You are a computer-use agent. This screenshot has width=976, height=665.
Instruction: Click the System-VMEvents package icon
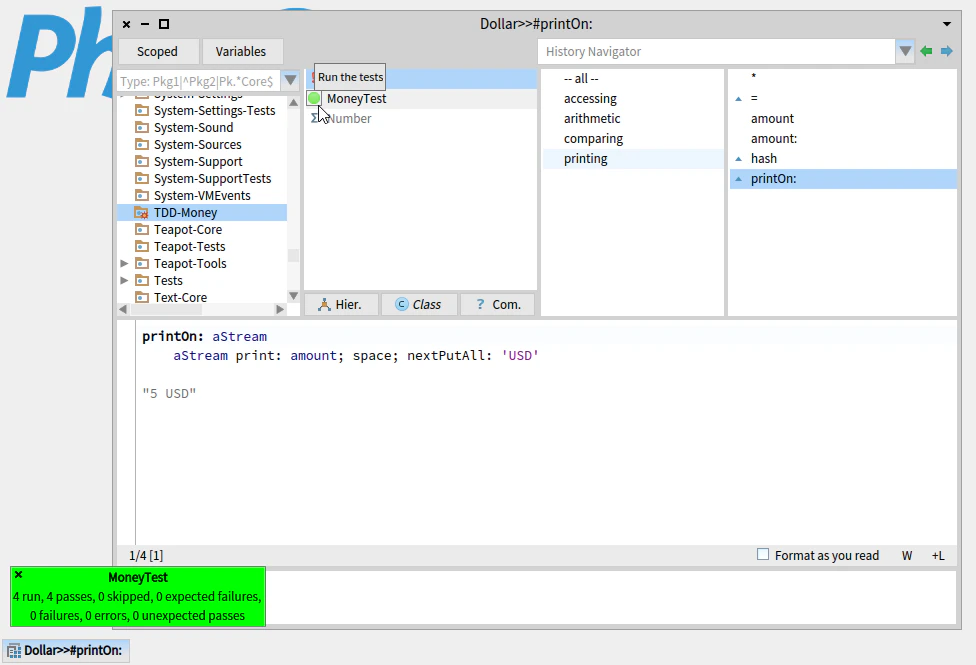click(142, 196)
